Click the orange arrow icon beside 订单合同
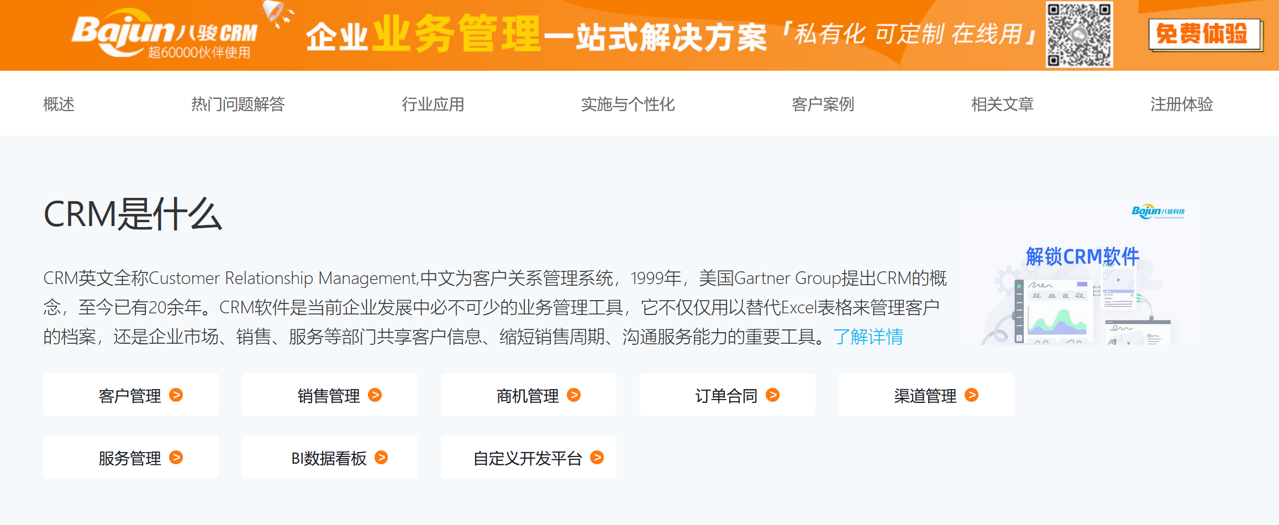 tap(773, 395)
